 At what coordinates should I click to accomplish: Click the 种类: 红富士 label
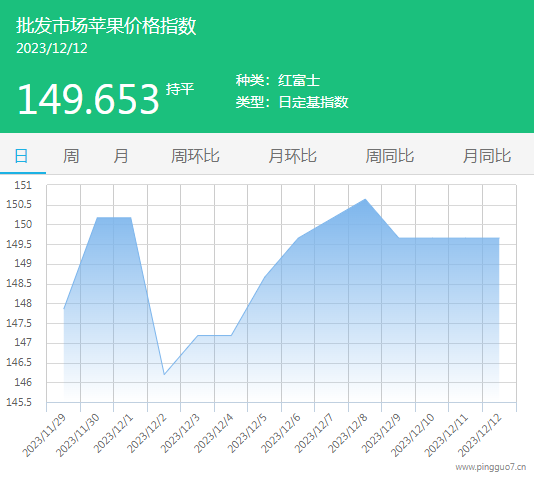point(278,80)
